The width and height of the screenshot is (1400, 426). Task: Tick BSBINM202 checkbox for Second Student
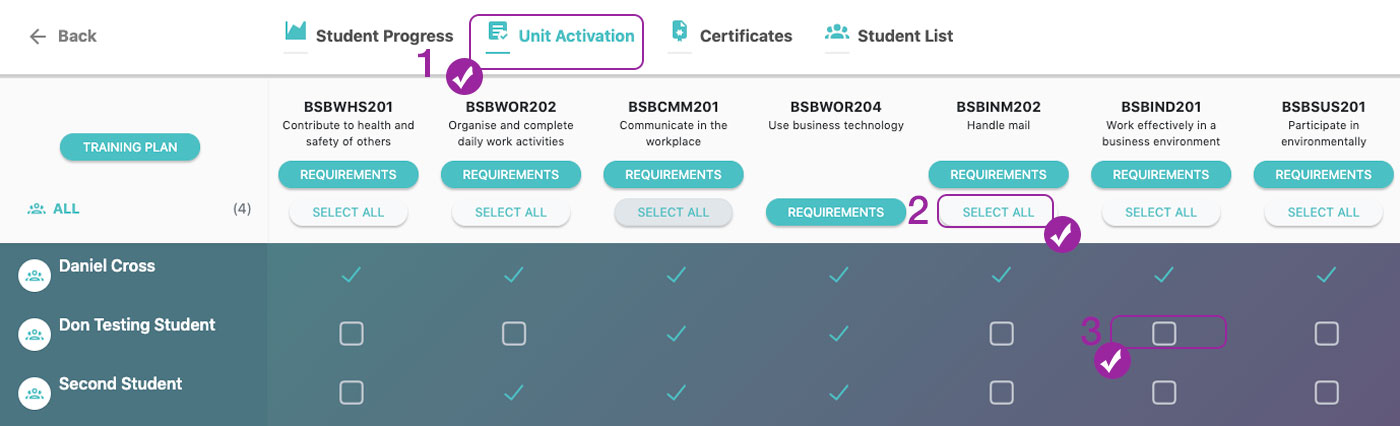click(x=1001, y=393)
